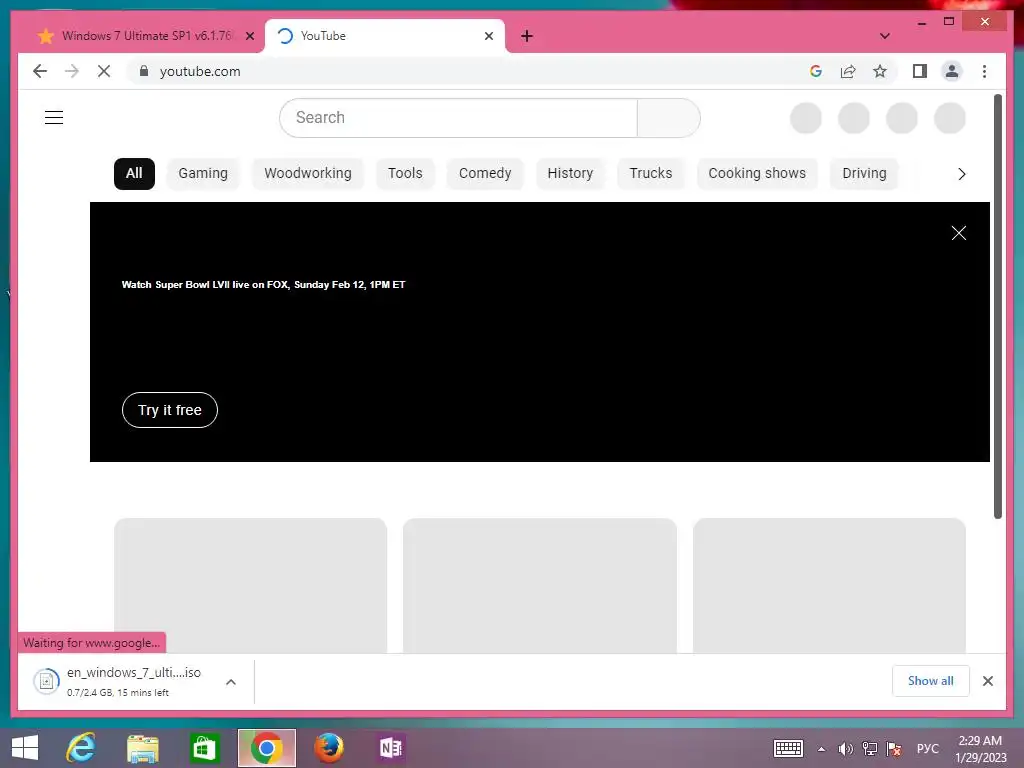Open the middle loading video thumbnail
The height and width of the screenshot is (768, 1024).
pos(539,586)
